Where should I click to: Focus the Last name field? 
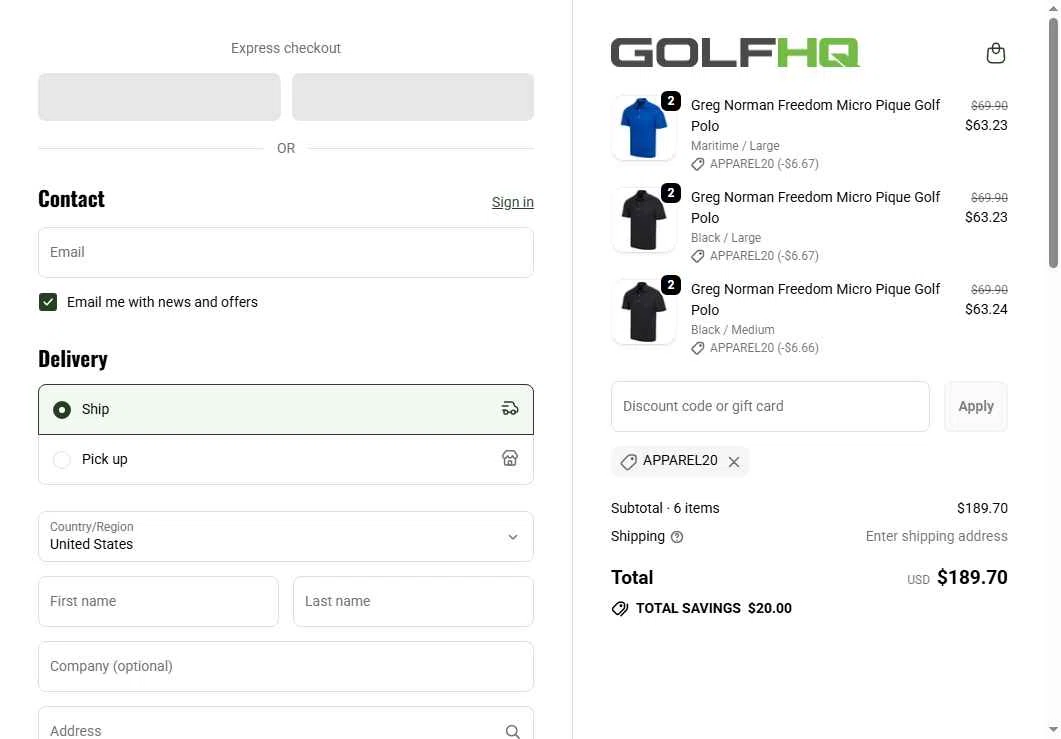[413, 601]
